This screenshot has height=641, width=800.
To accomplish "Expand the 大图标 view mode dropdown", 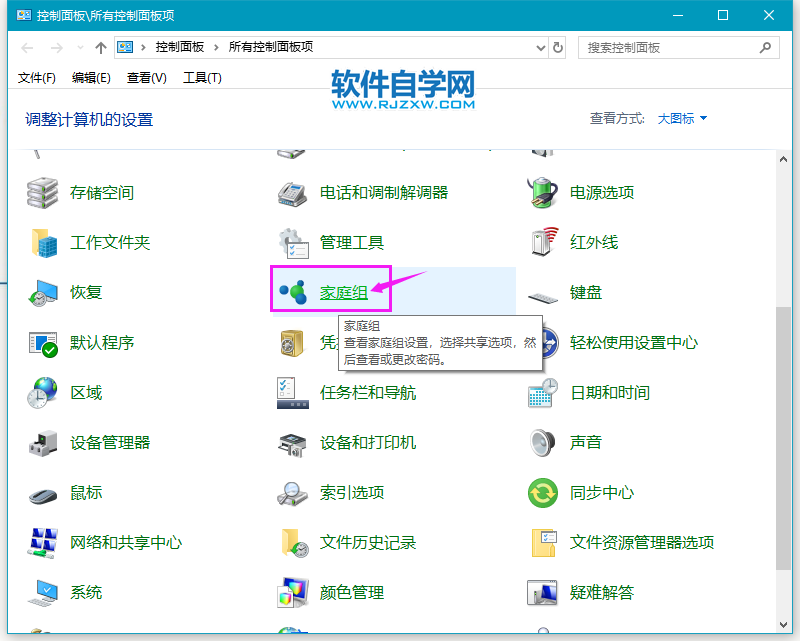I will [x=682, y=118].
